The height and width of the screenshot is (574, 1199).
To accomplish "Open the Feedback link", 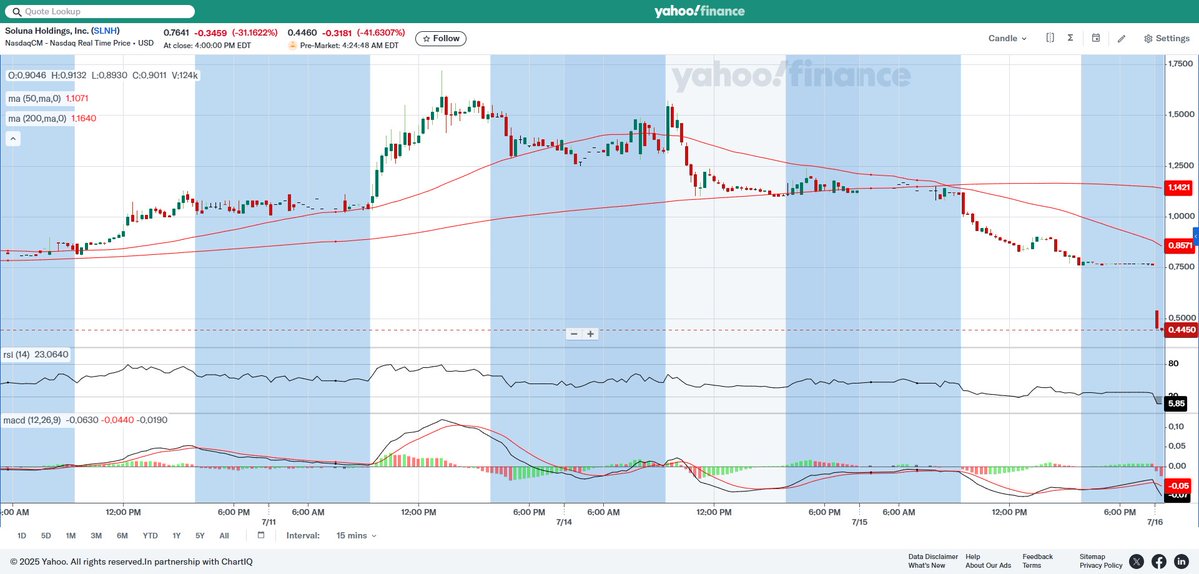I will coord(1037,556).
